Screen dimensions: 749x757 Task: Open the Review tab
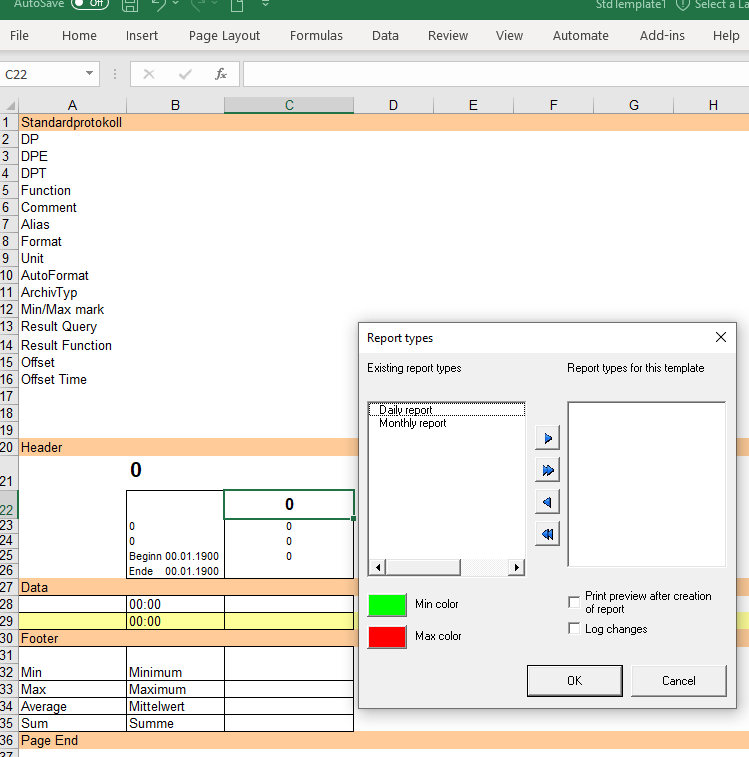tap(448, 35)
